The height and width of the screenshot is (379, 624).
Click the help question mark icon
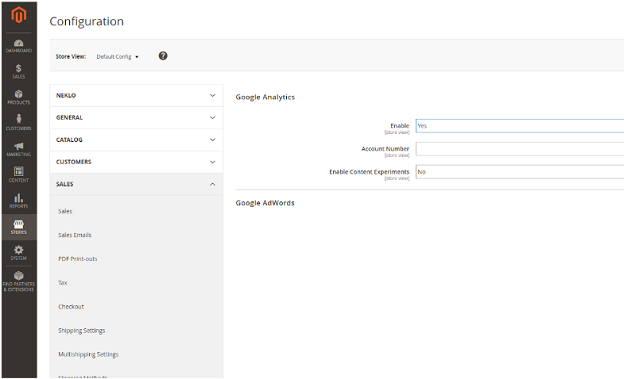click(163, 56)
